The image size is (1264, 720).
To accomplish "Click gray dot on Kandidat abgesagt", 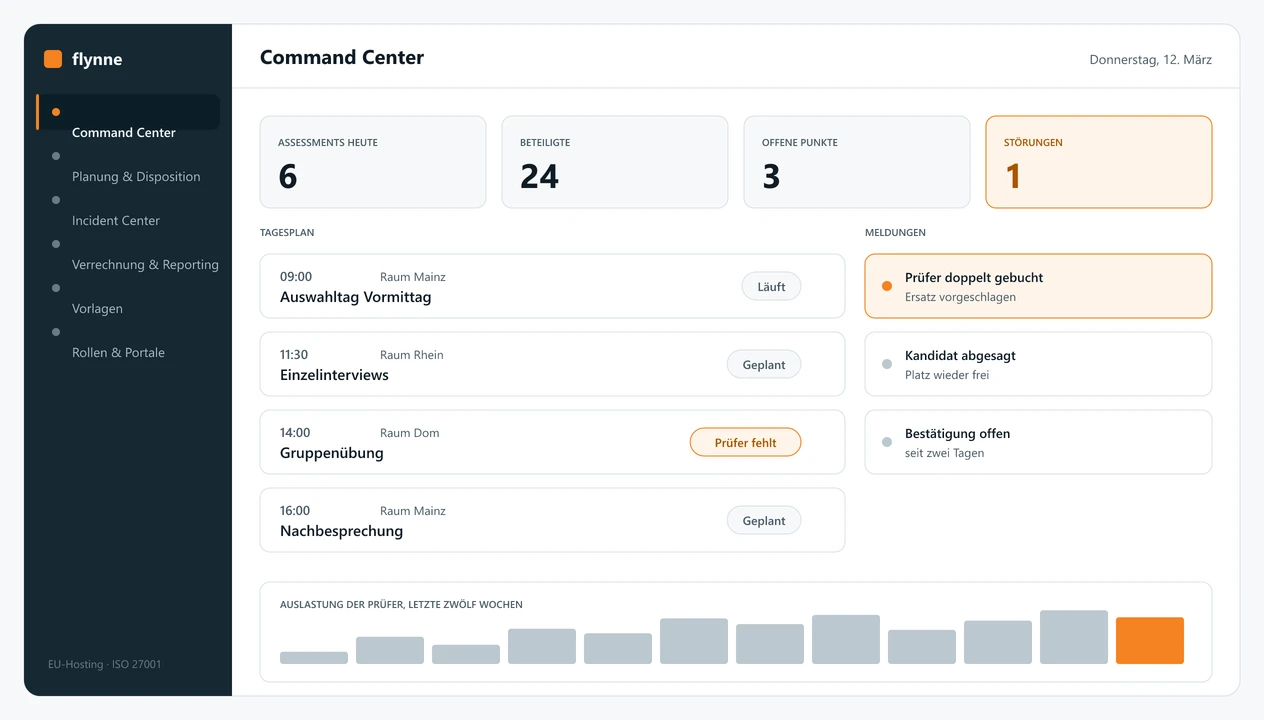I will pos(887,364).
